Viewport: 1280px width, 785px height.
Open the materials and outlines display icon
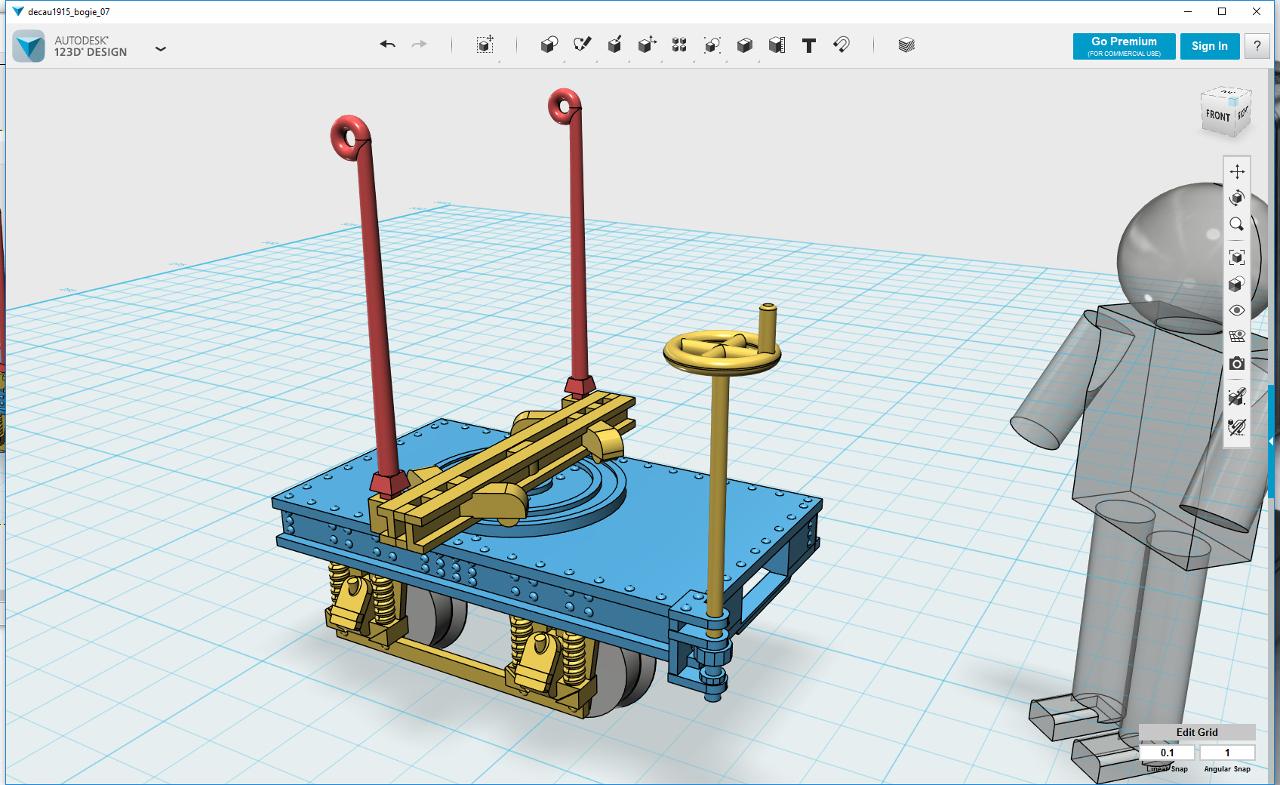[x=1237, y=284]
